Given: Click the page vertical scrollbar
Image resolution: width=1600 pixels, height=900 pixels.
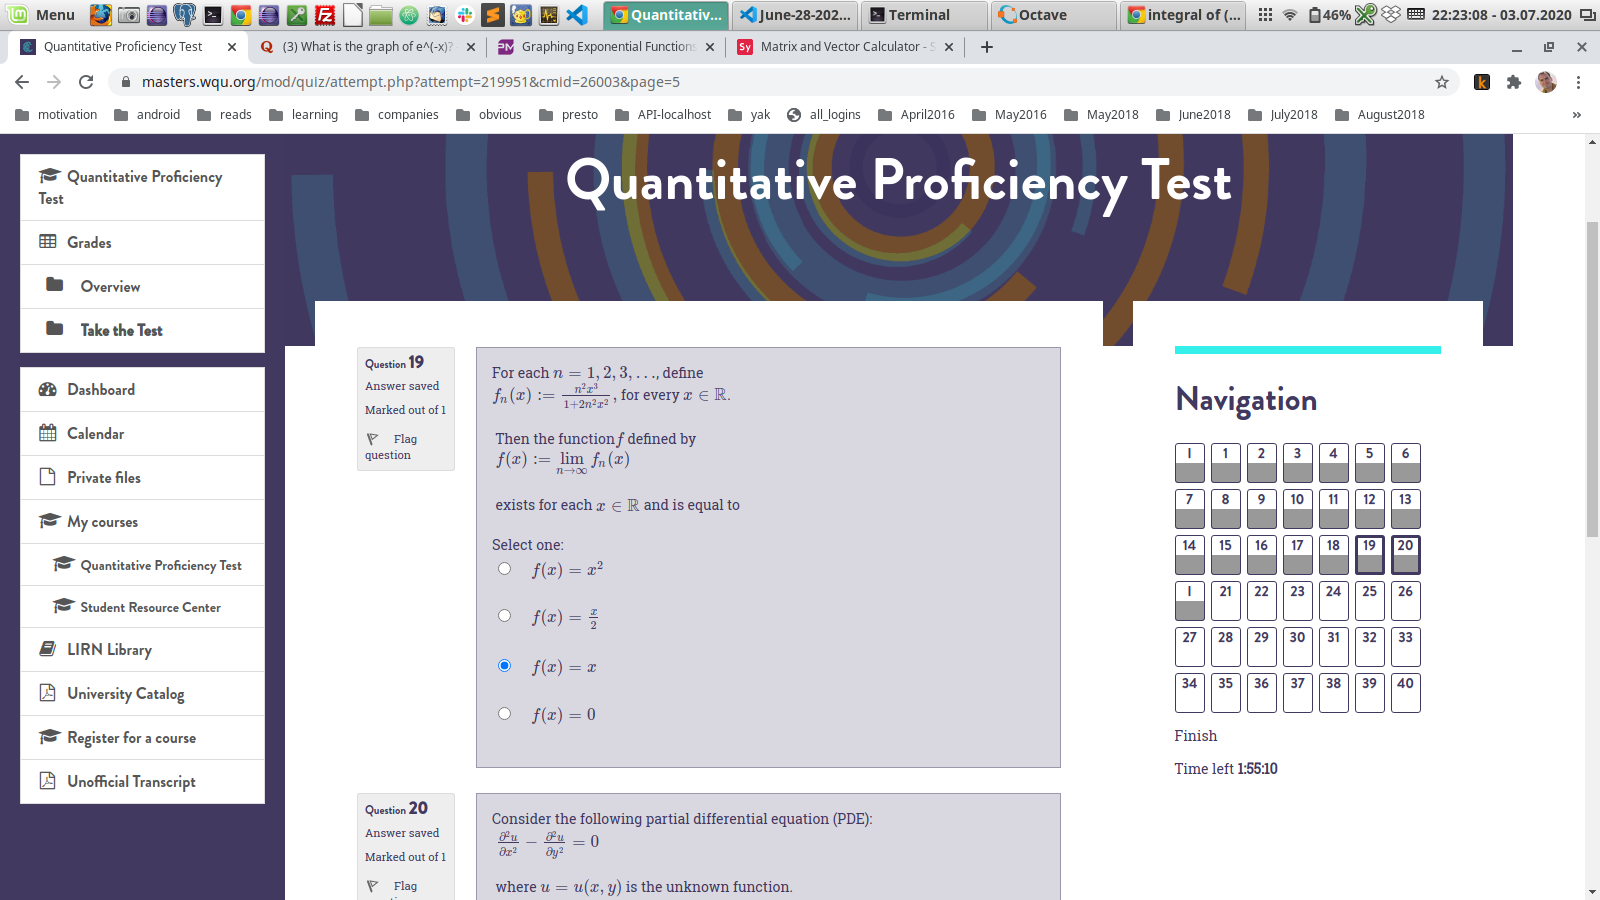Looking at the screenshot, I should pos(1592,380).
